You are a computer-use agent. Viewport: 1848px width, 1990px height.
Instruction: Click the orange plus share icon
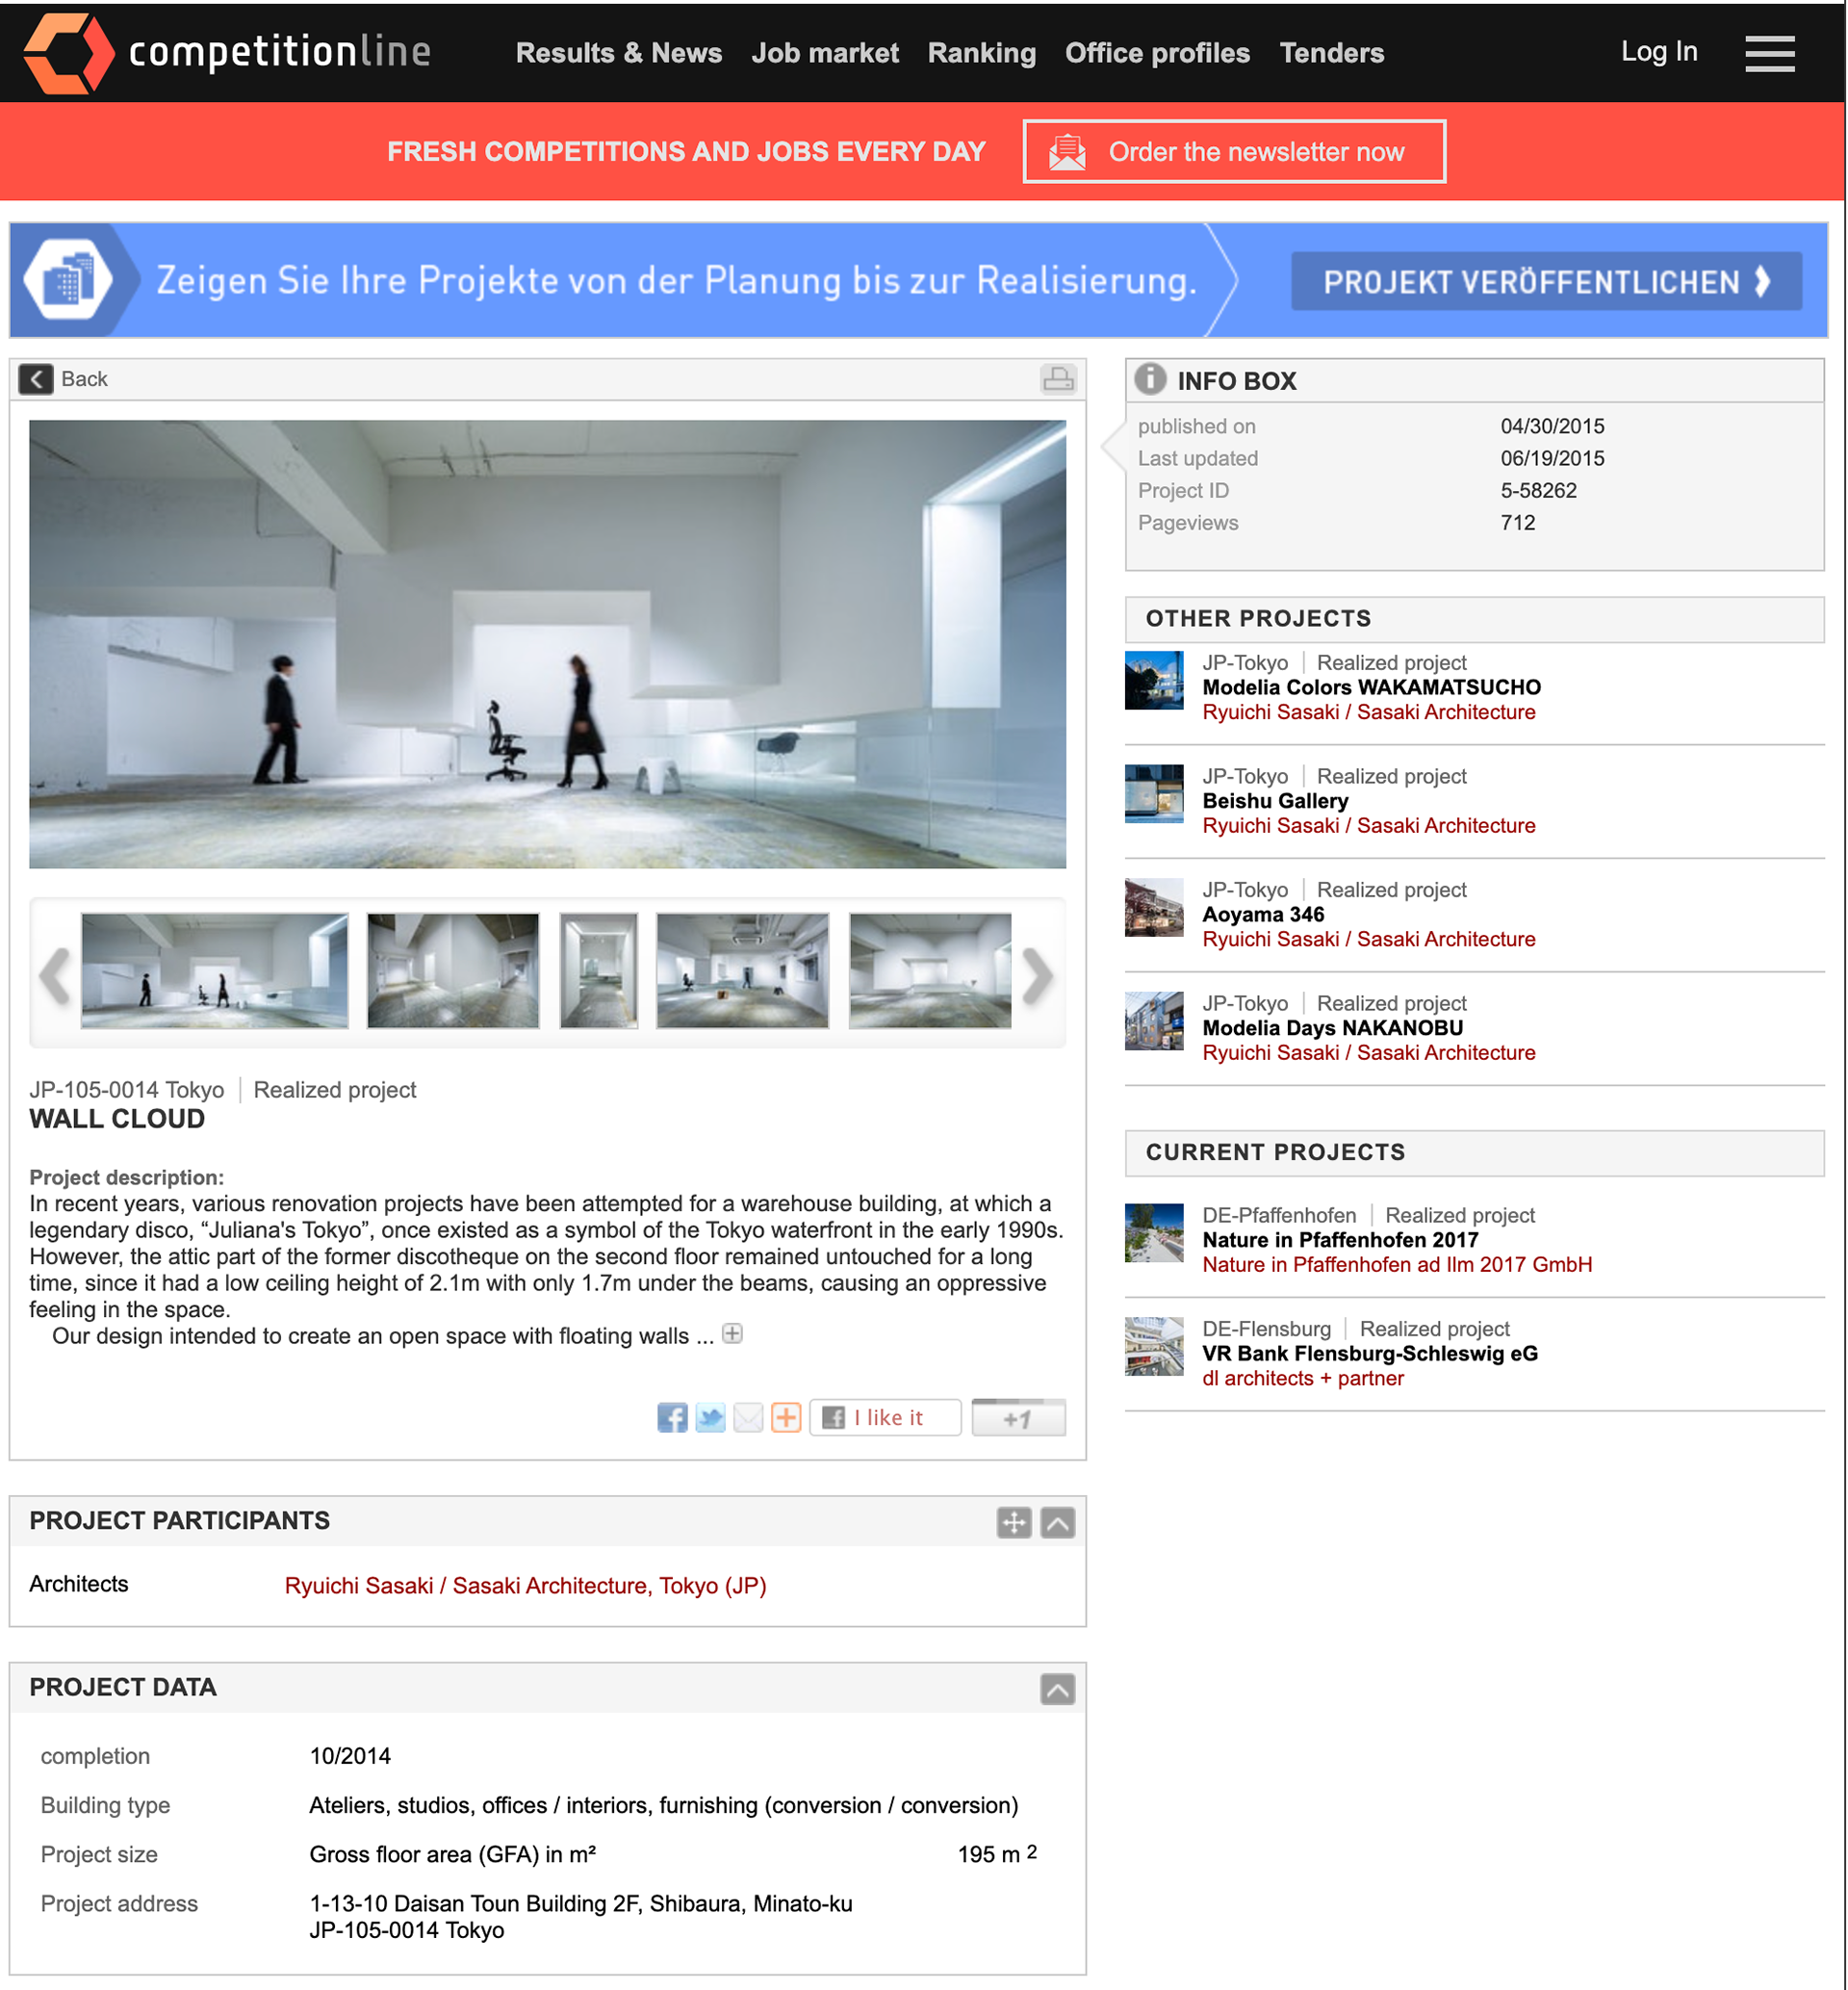(786, 1417)
